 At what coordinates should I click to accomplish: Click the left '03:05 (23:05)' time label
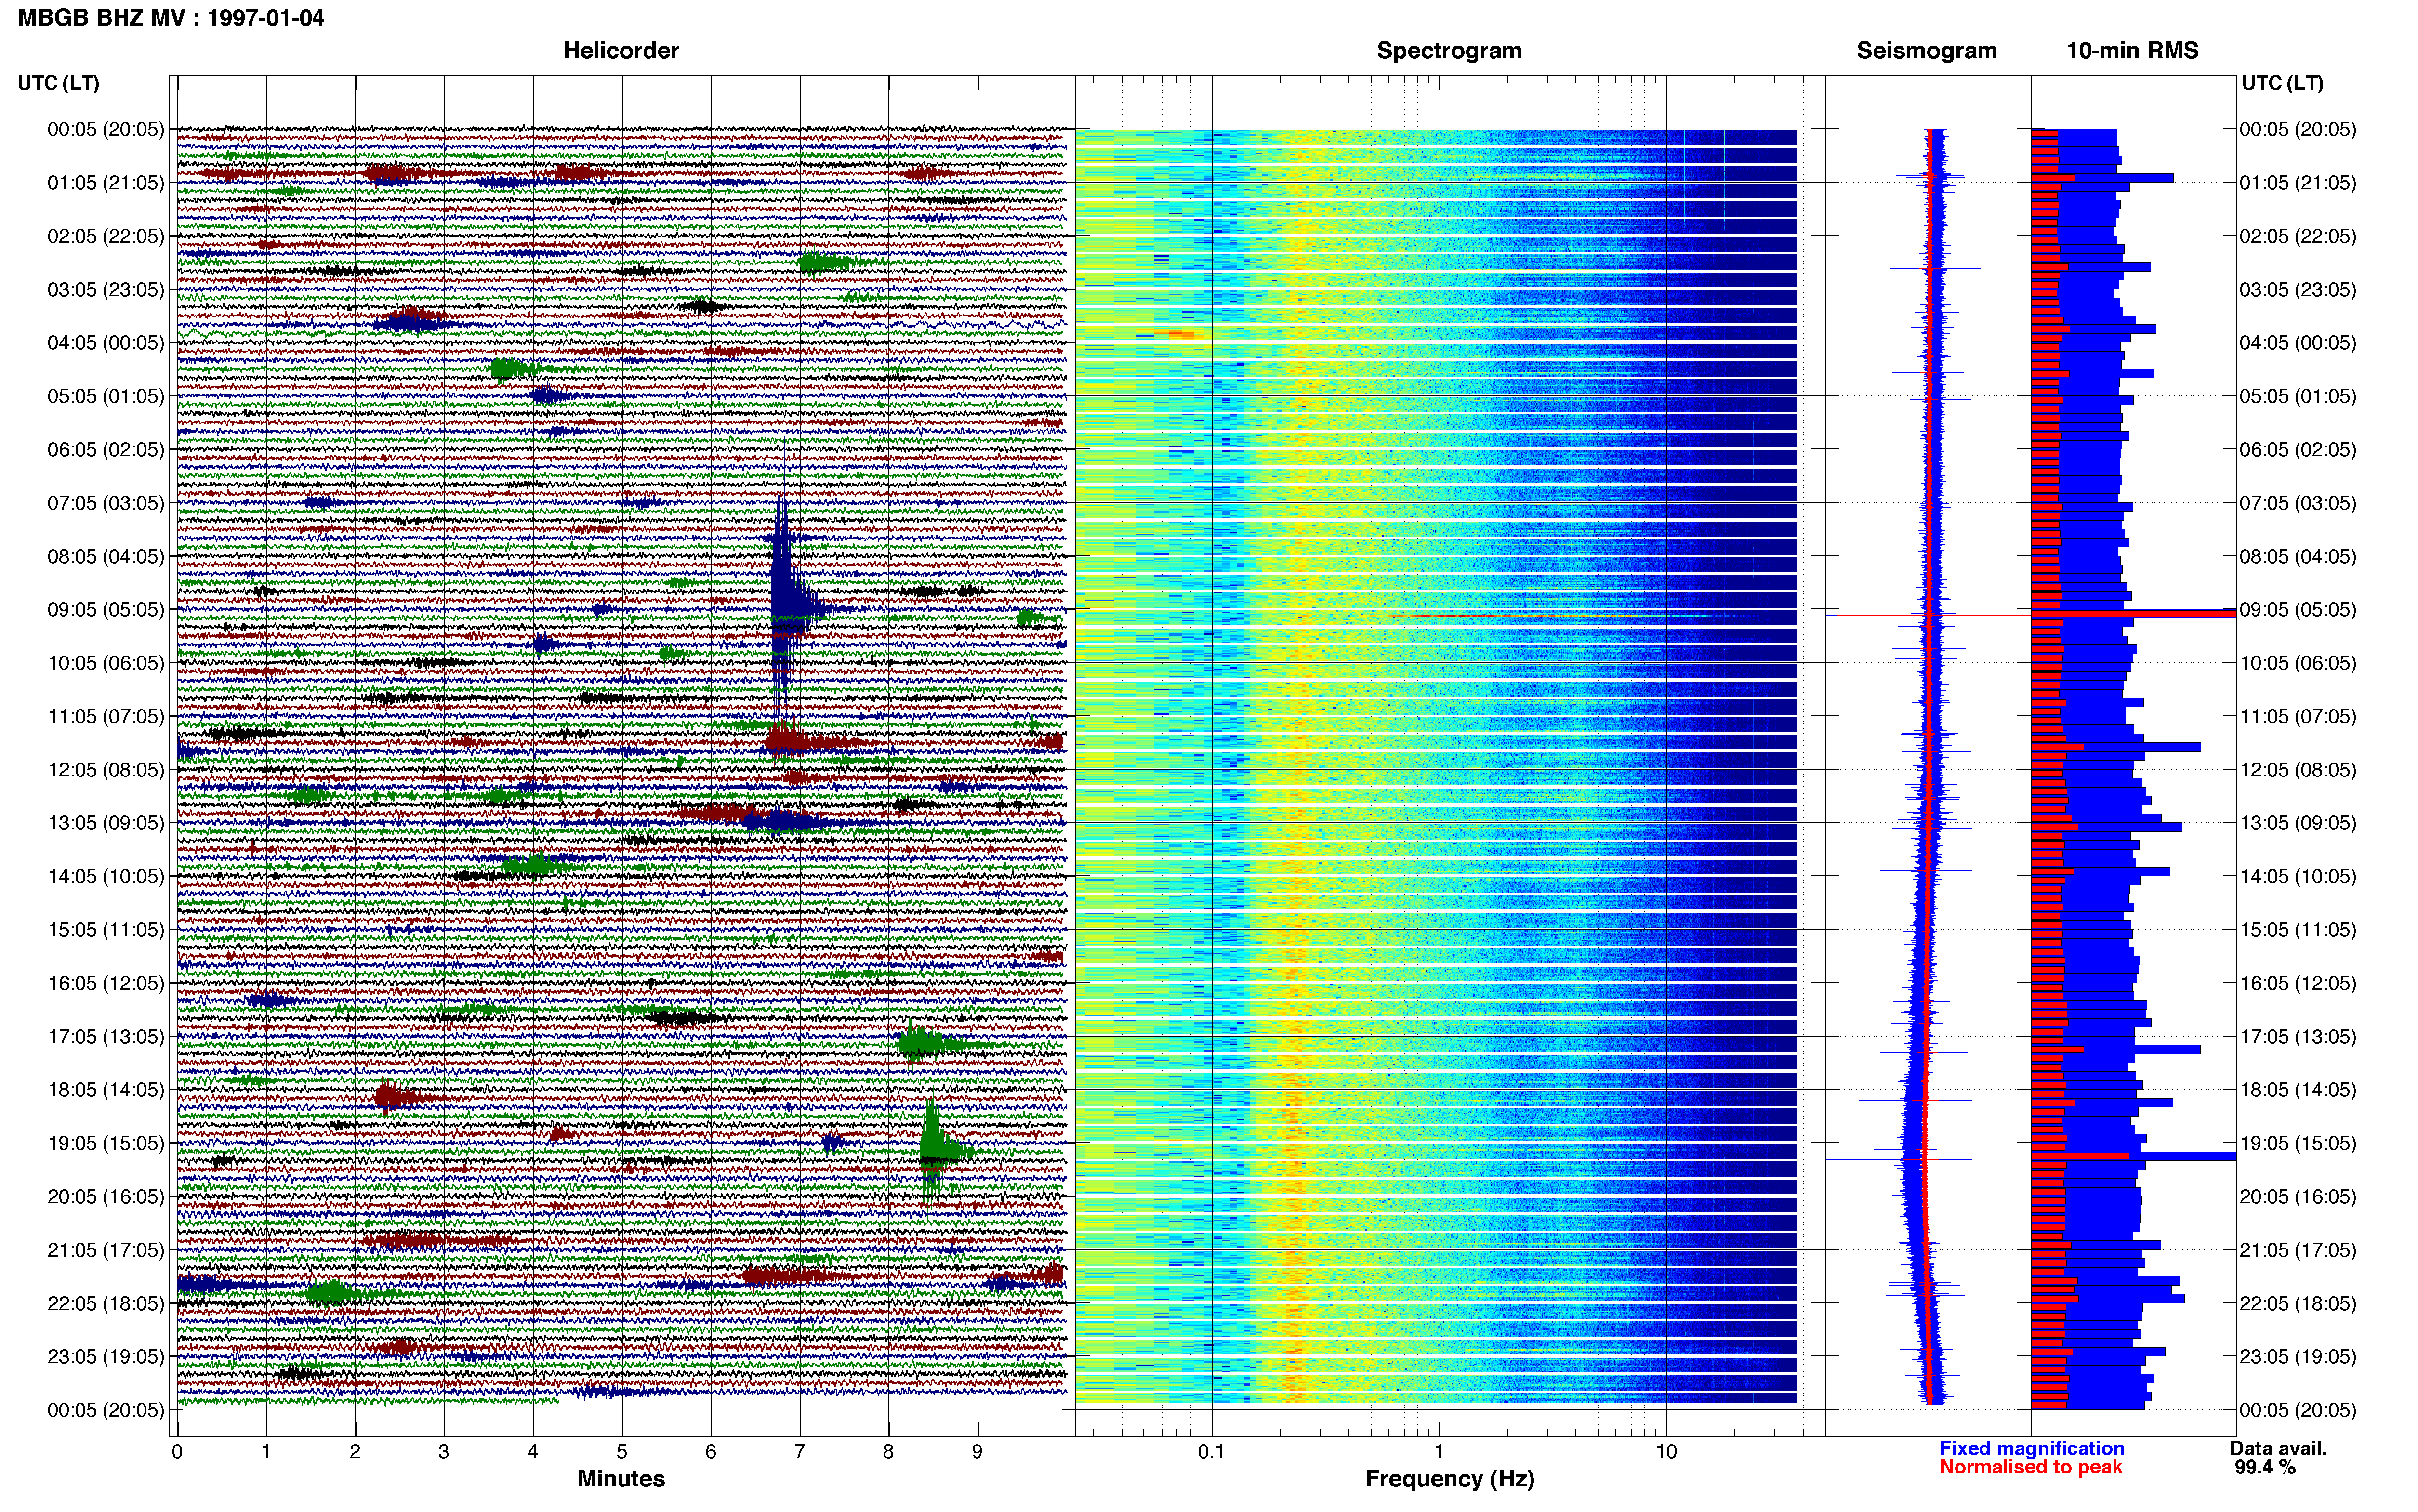coord(106,290)
